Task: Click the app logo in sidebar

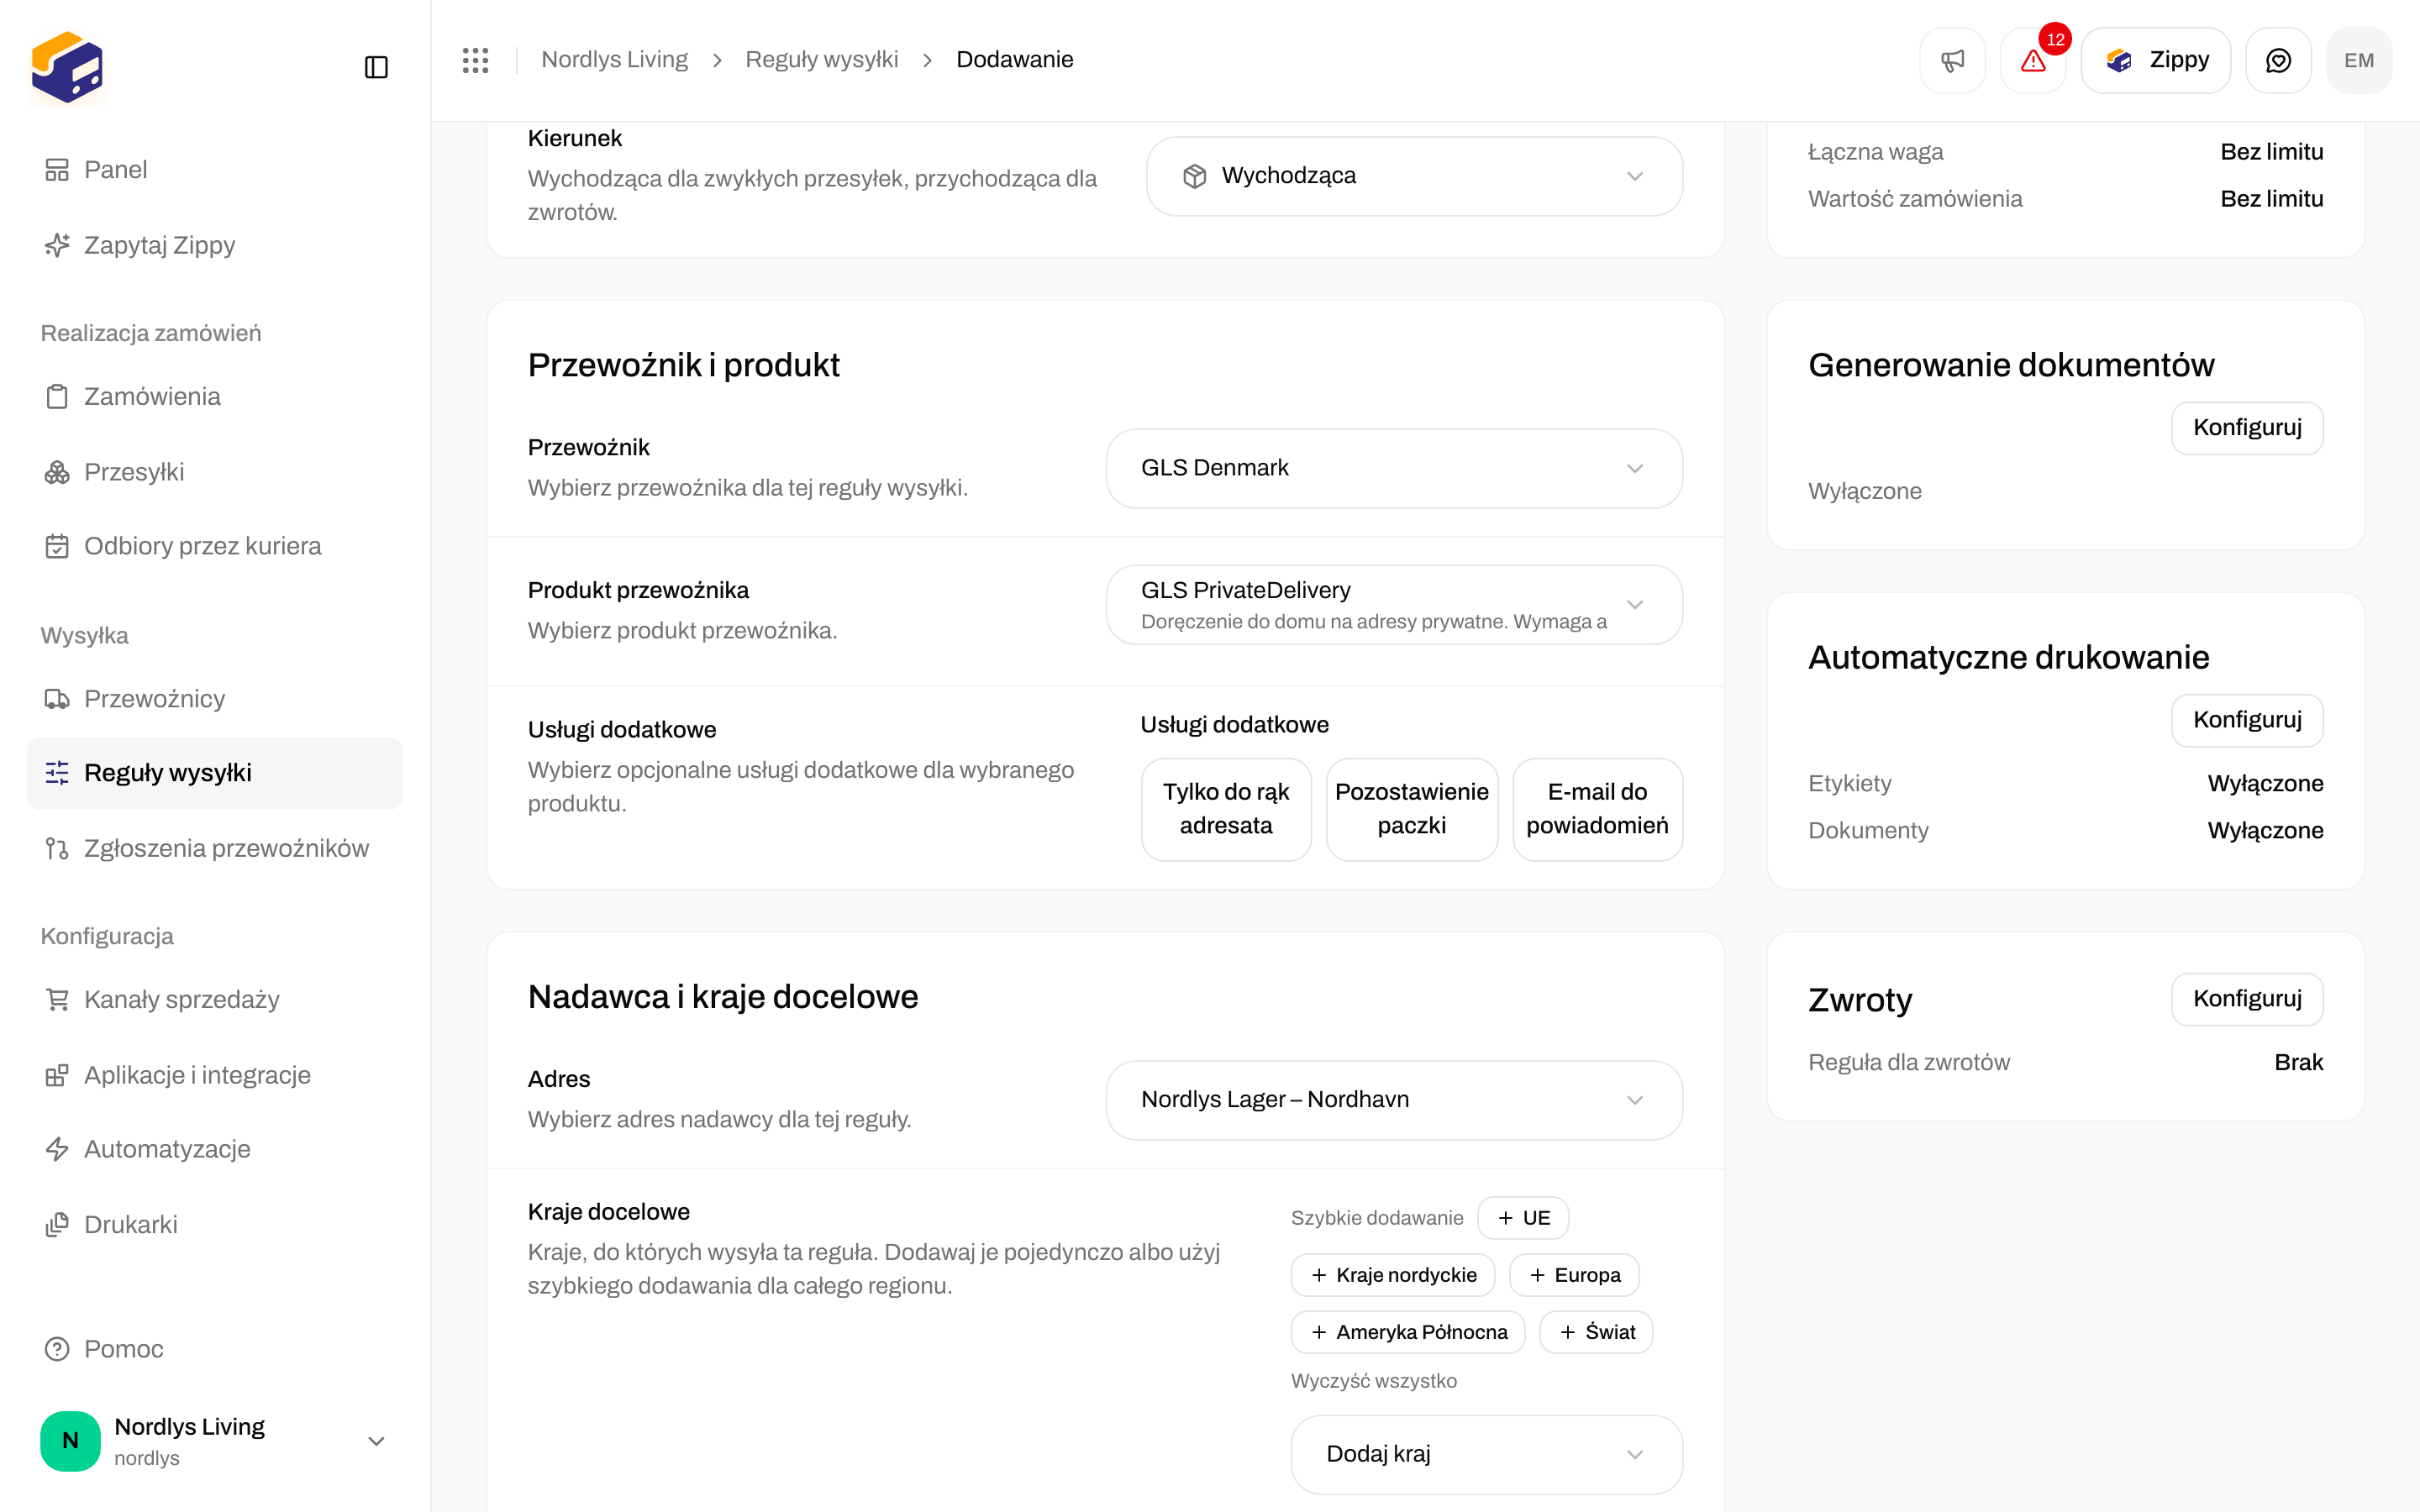Action: [67, 67]
